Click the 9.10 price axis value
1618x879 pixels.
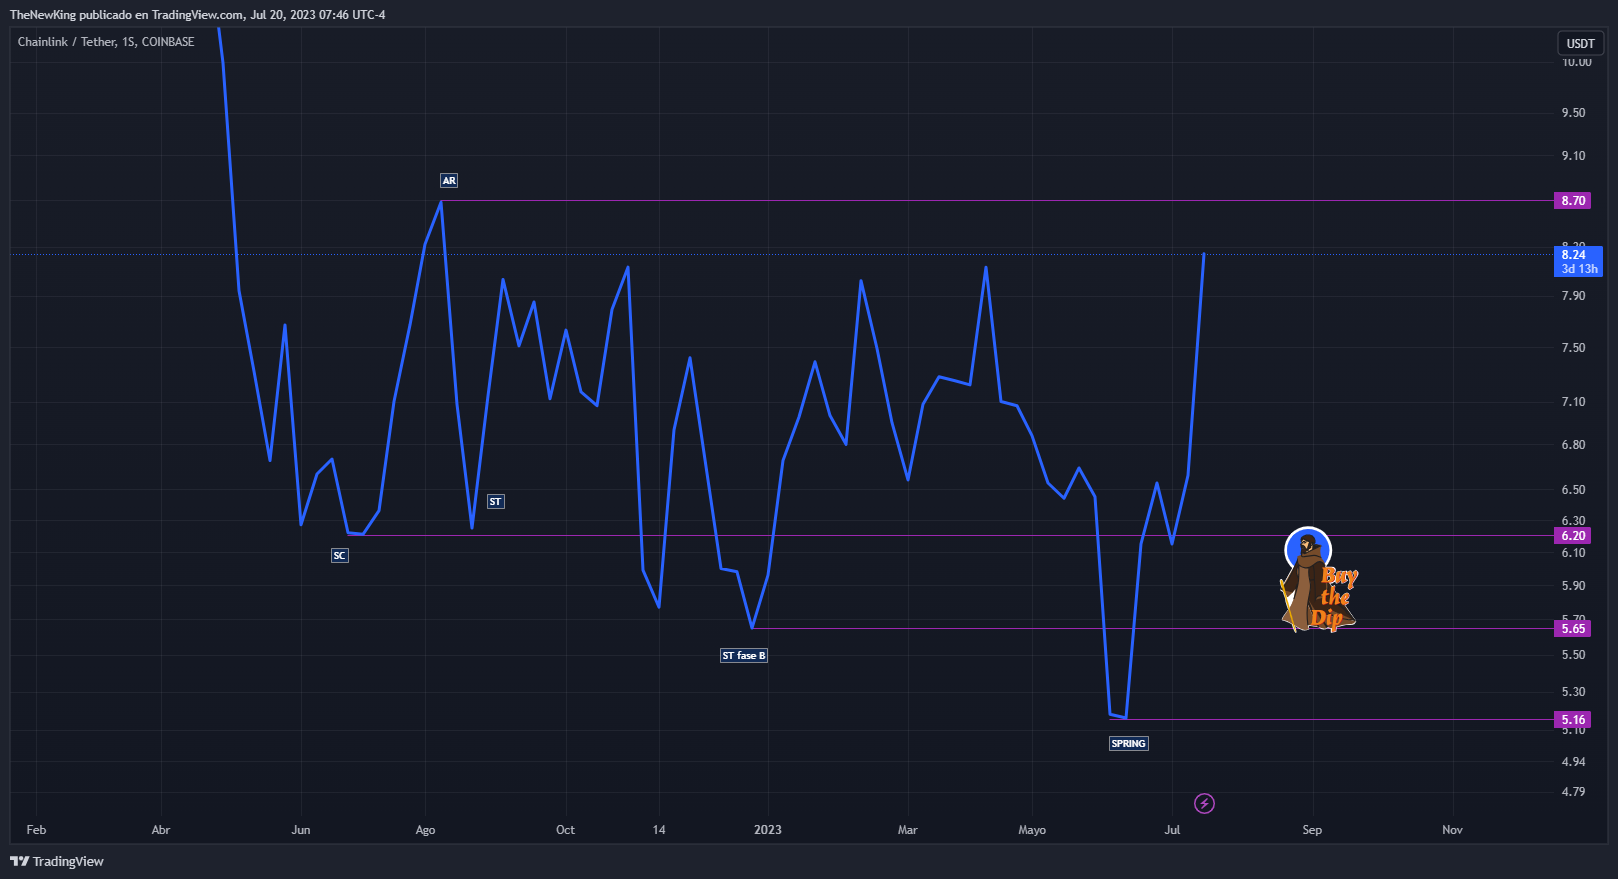coord(1573,156)
